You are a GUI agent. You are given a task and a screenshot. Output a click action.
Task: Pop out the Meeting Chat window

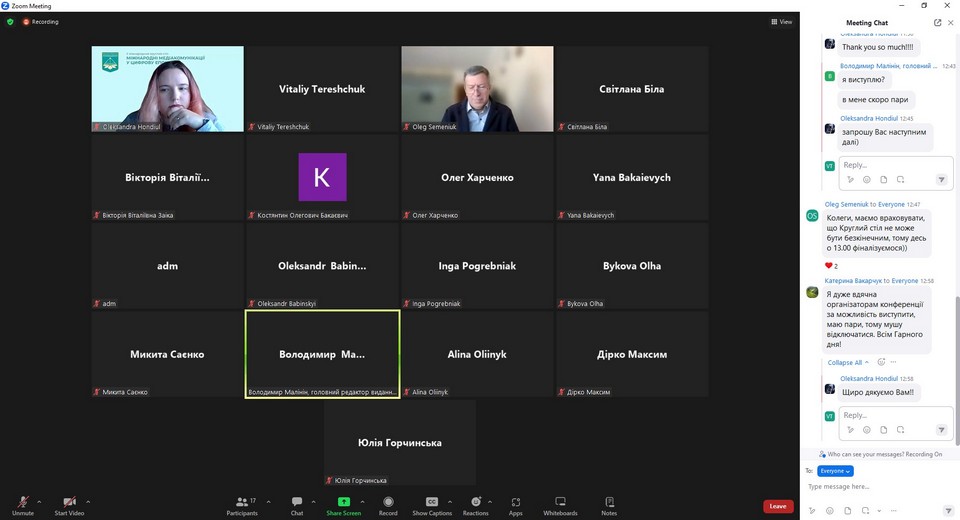(x=937, y=22)
